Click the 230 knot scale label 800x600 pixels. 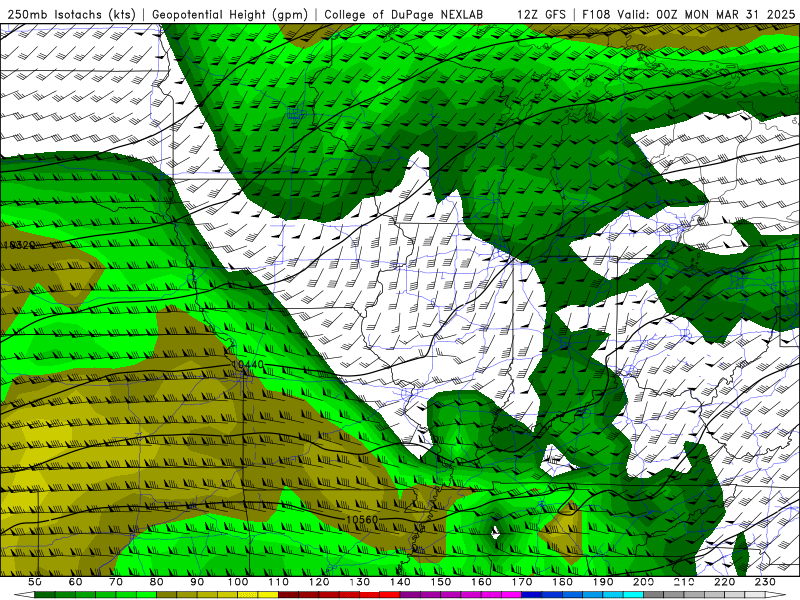click(765, 582)
